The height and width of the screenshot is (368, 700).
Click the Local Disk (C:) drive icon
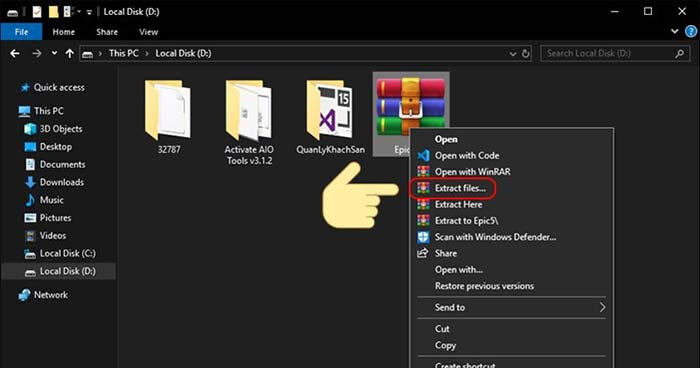coord(30,254)
